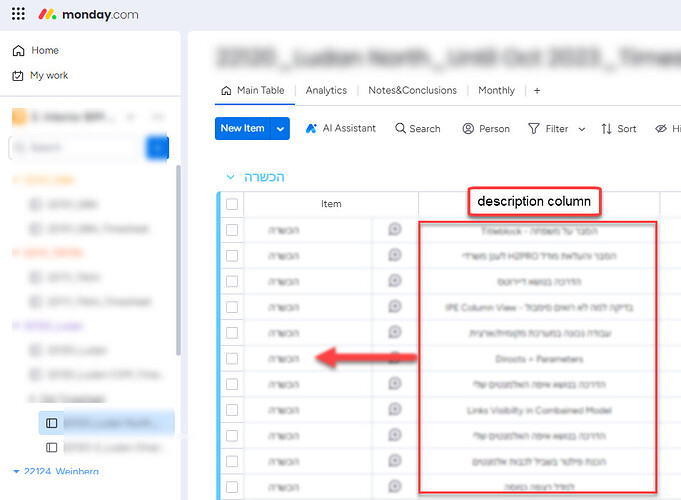The width and height of the screenshot is (681, 500).
Task: Select all items with header checkbox
Action: click(232, 204)
